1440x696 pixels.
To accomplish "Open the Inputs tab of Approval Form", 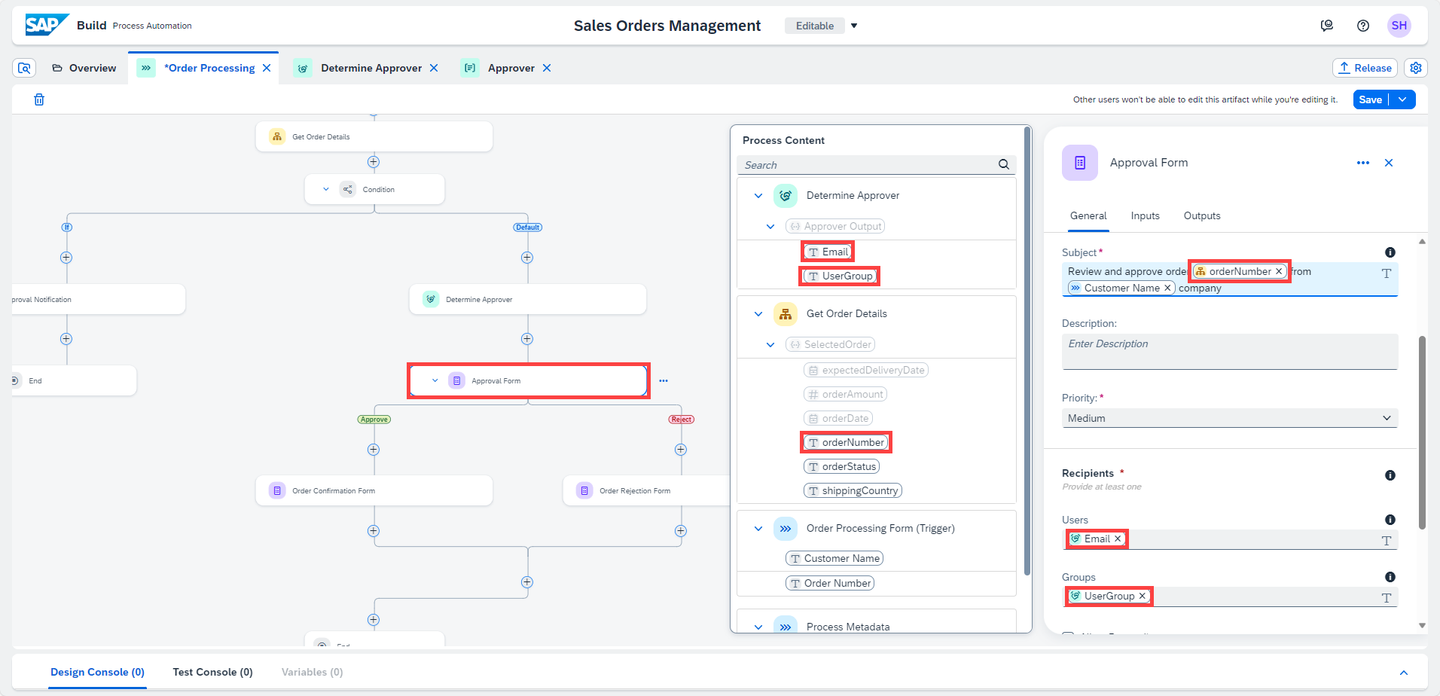I will coord(1145,216).
